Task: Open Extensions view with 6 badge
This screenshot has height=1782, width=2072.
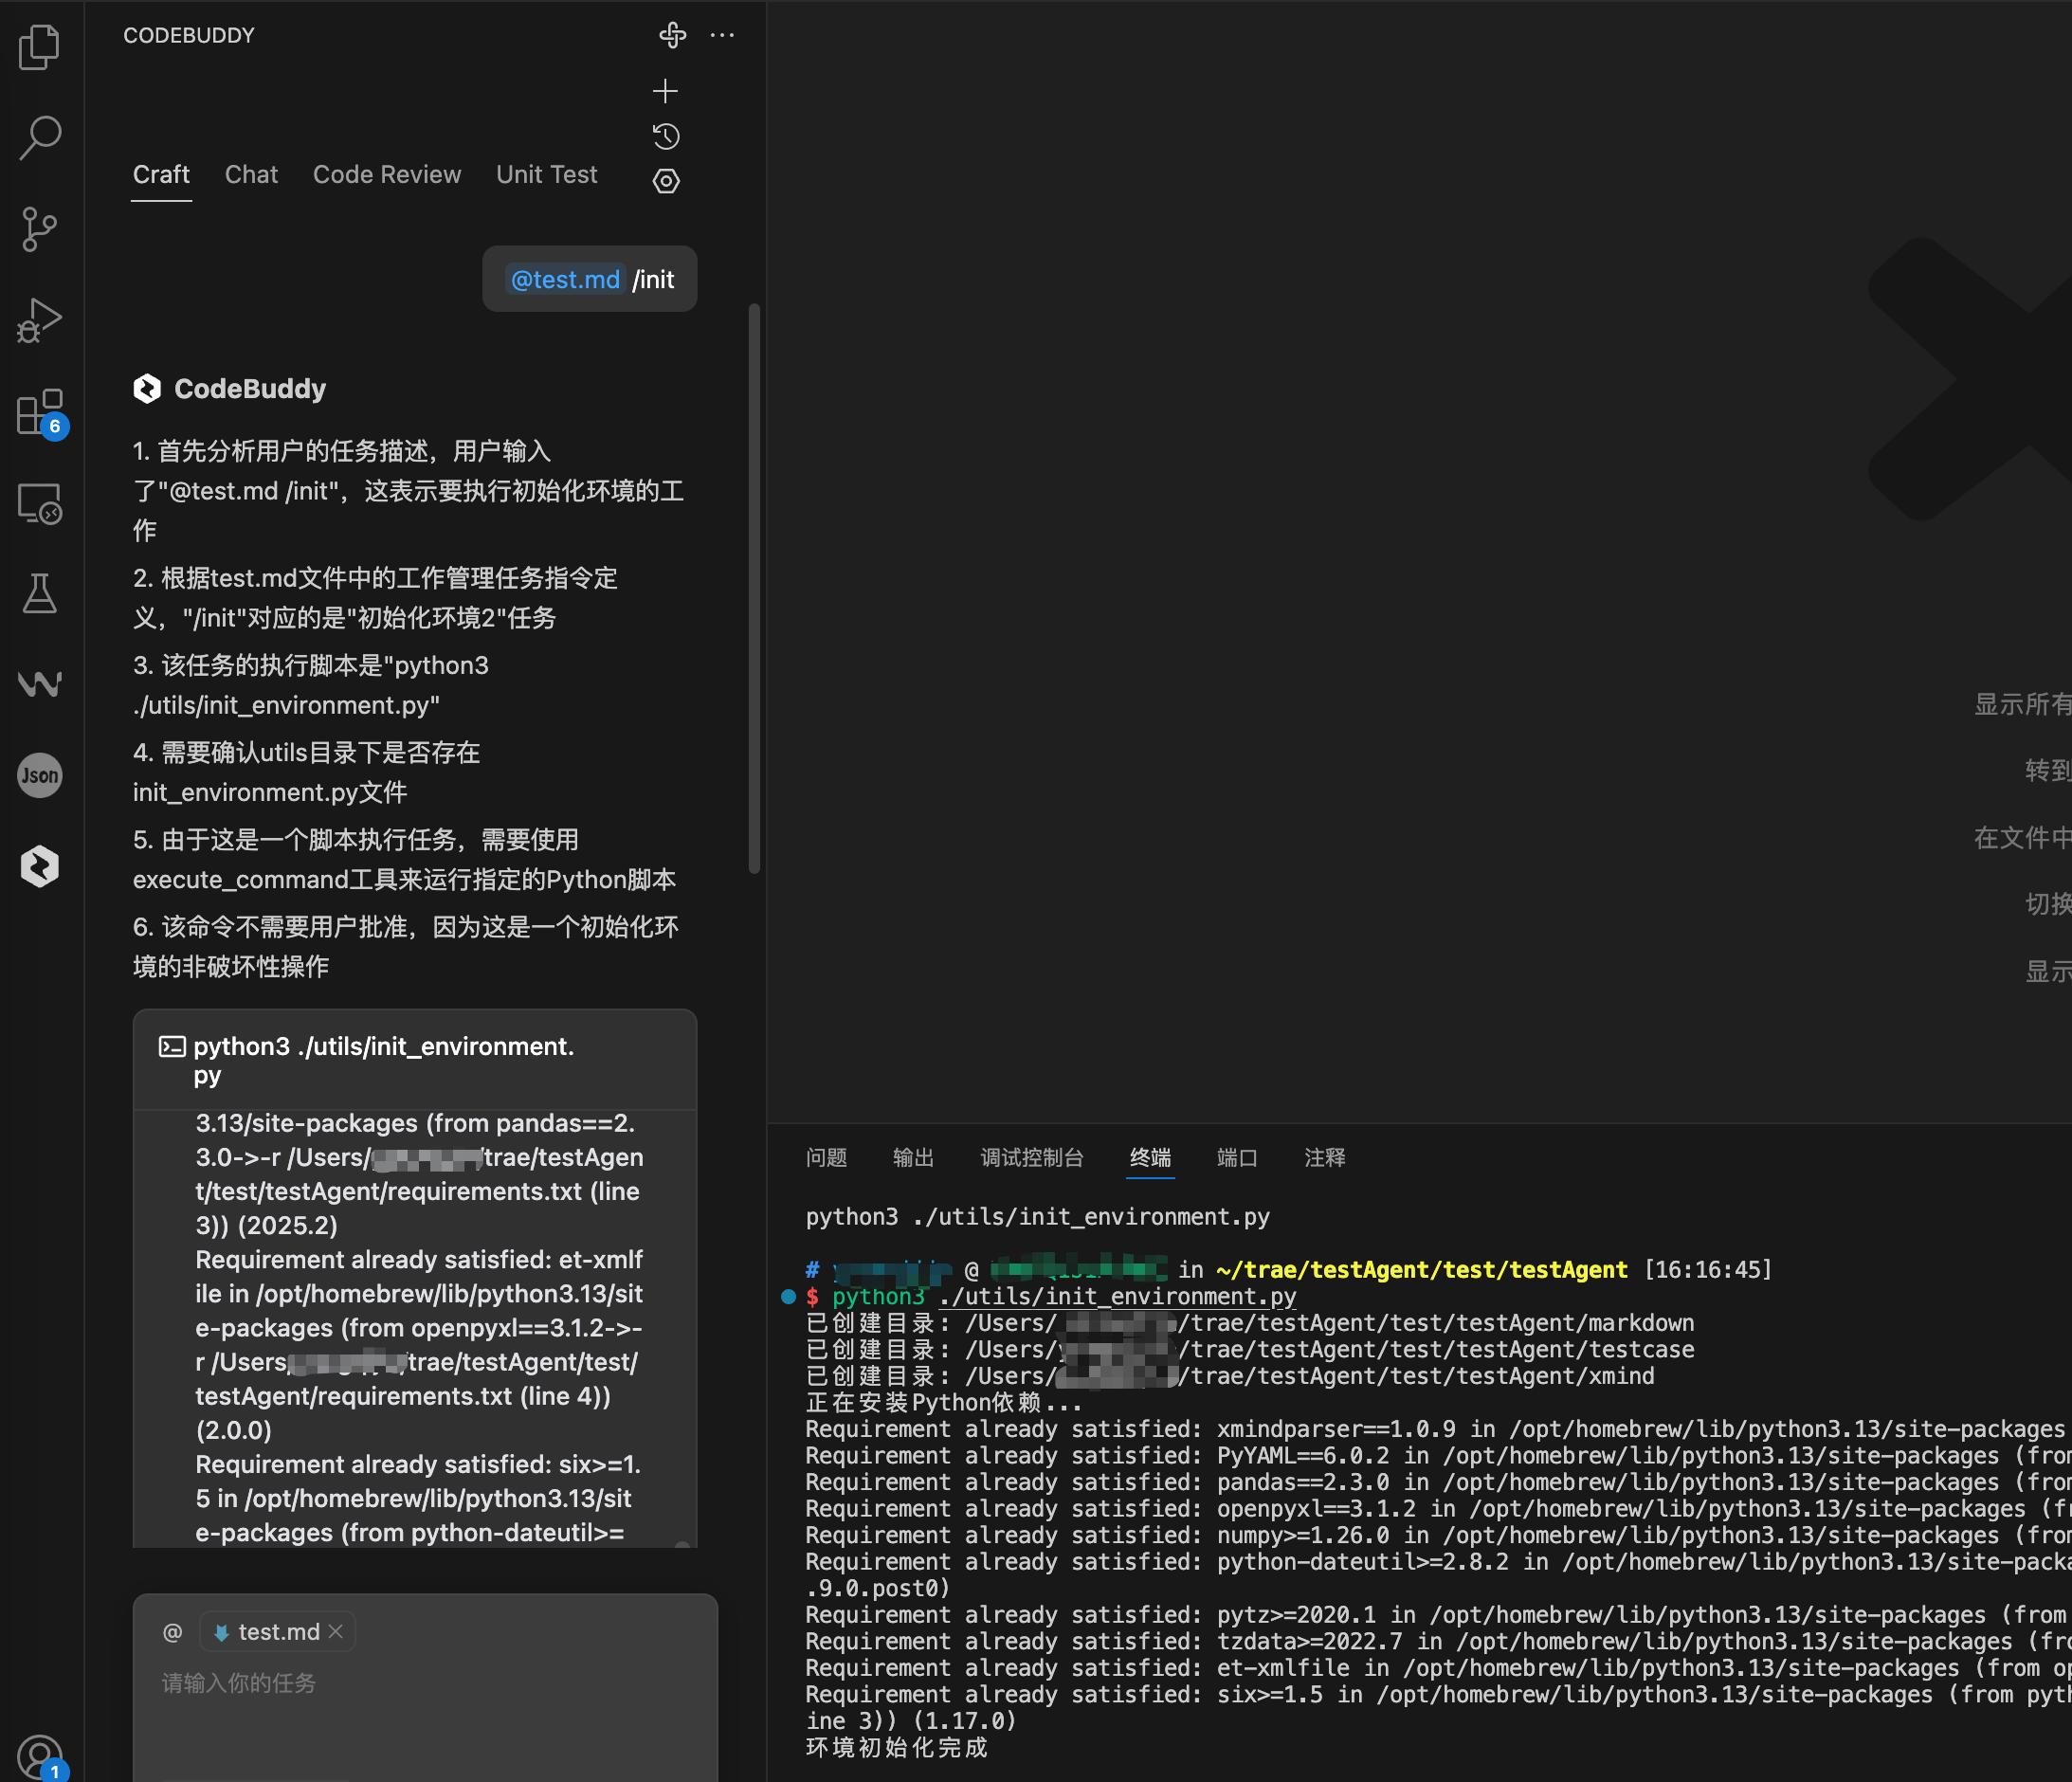Action: [x=40, y=412]
